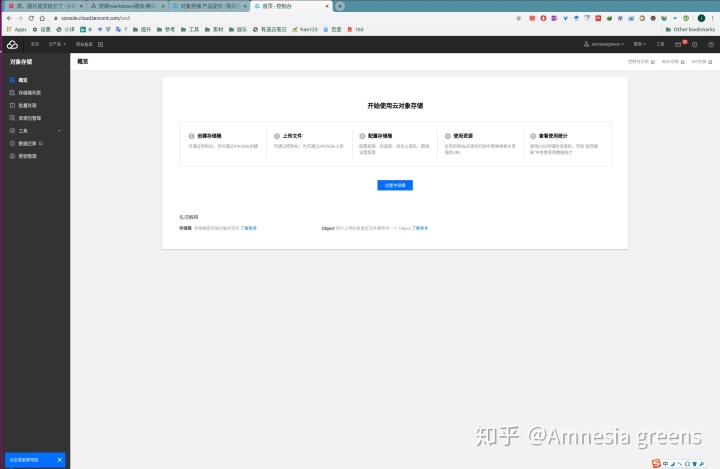Viewport: 720px width, 469px height.
Task: Open the 总览 item in top navigation
Action: point(35,44)
